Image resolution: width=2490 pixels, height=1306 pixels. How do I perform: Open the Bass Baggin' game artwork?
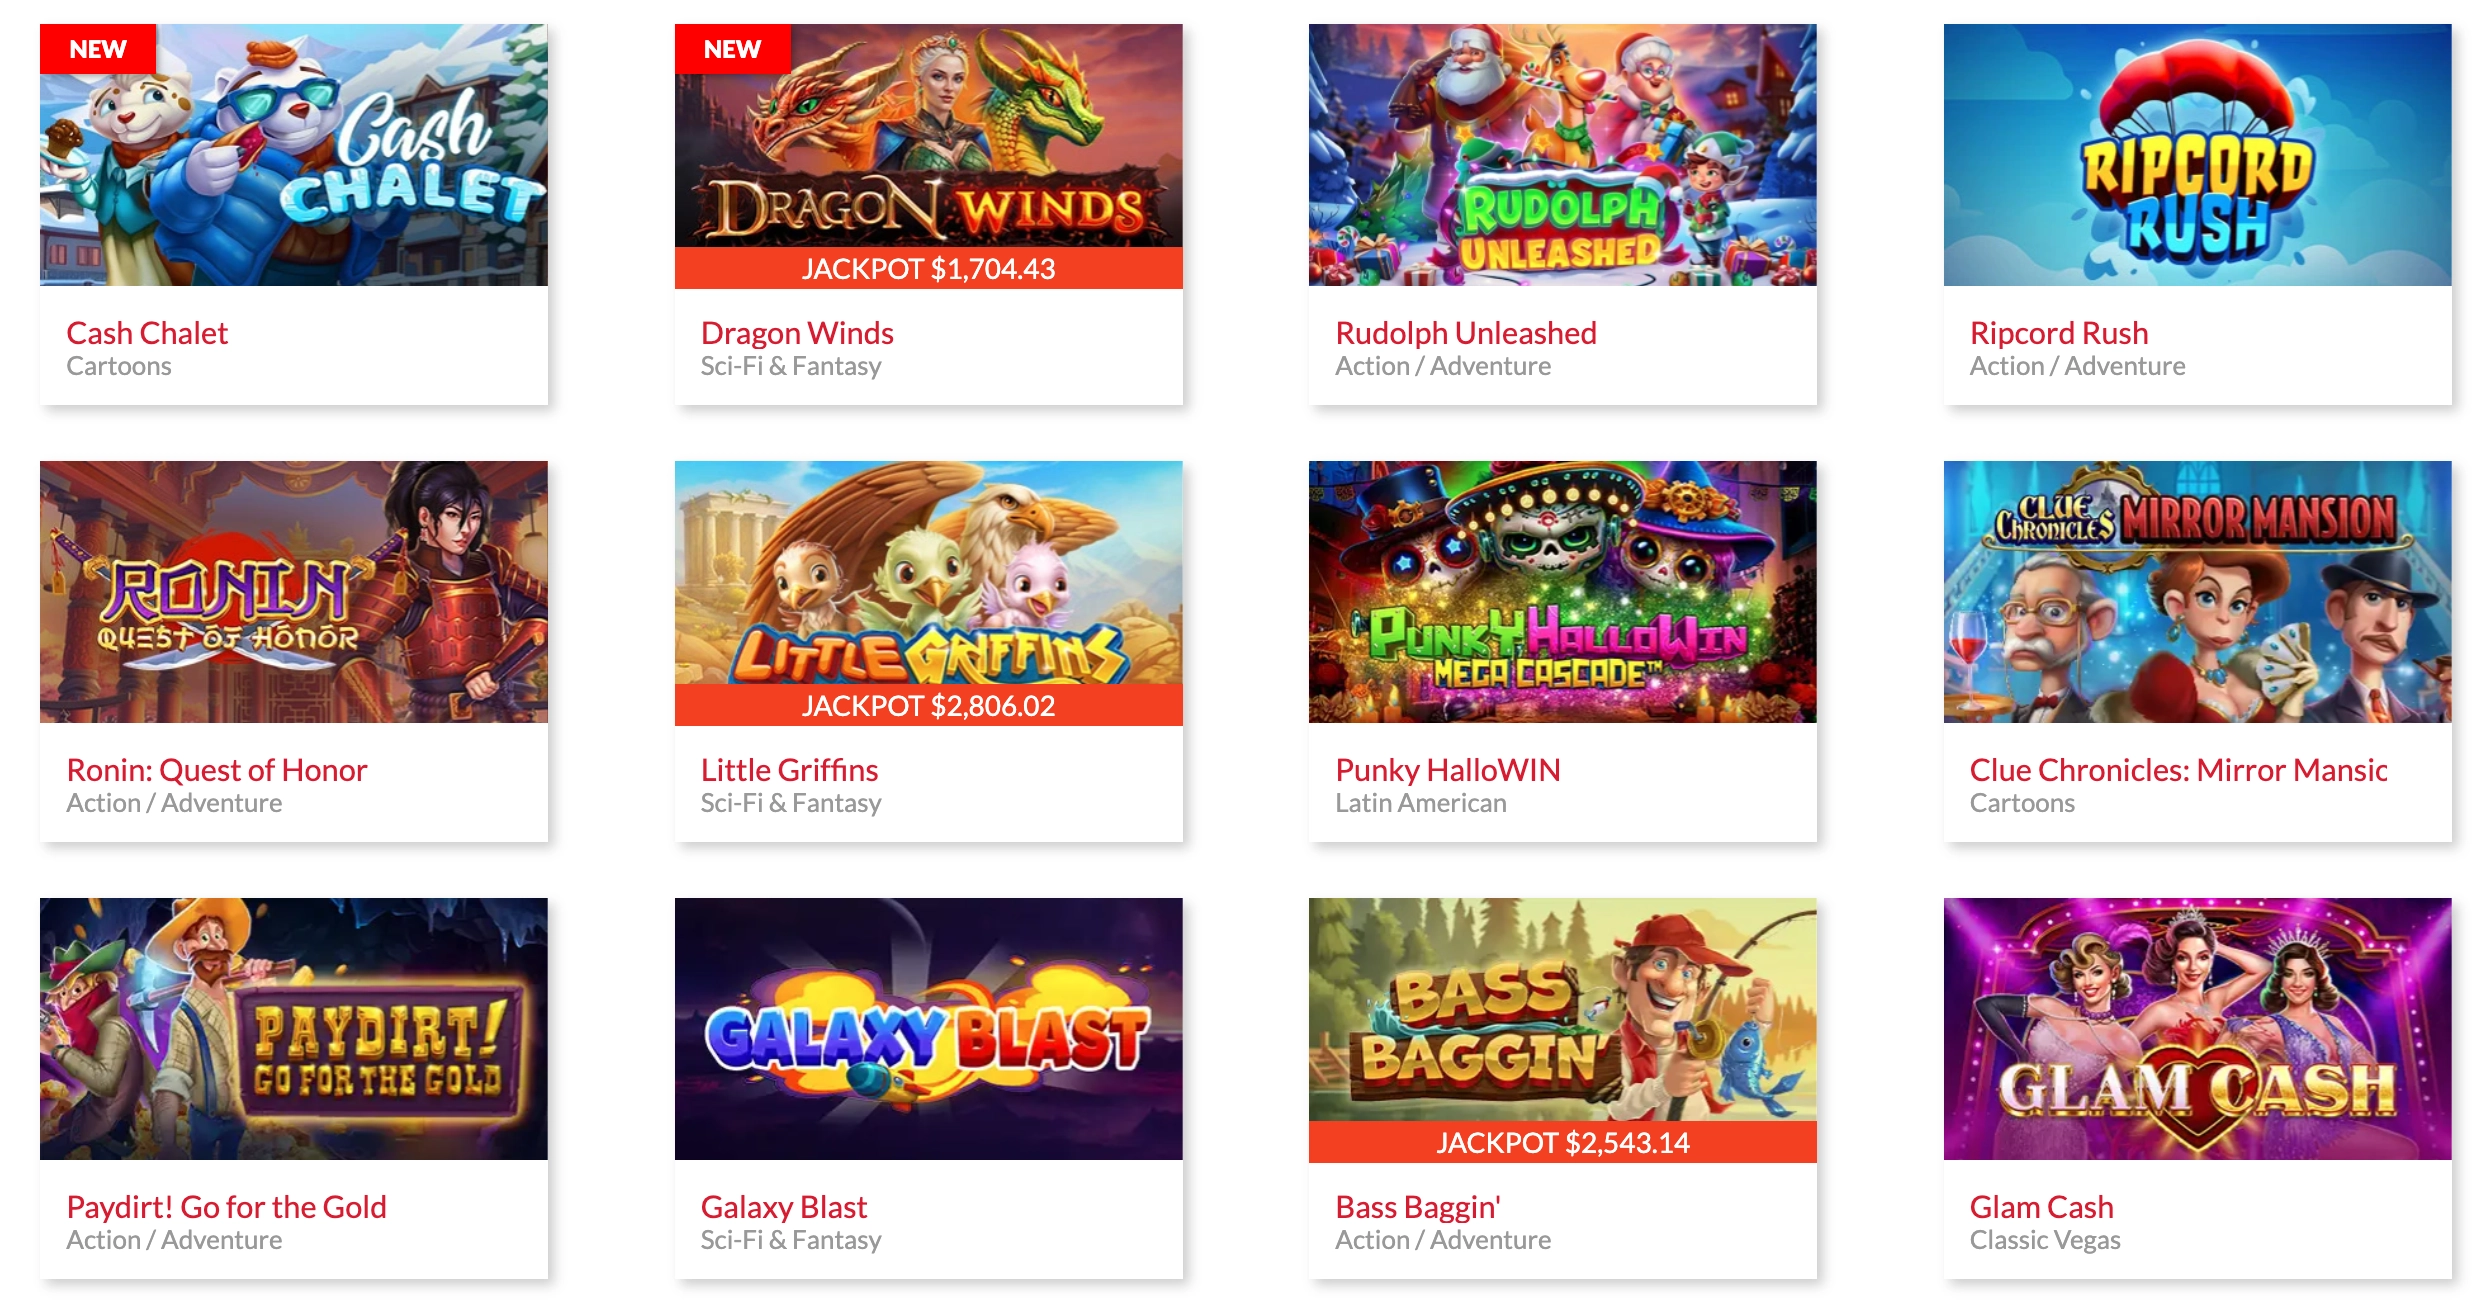(1562, 1010)
